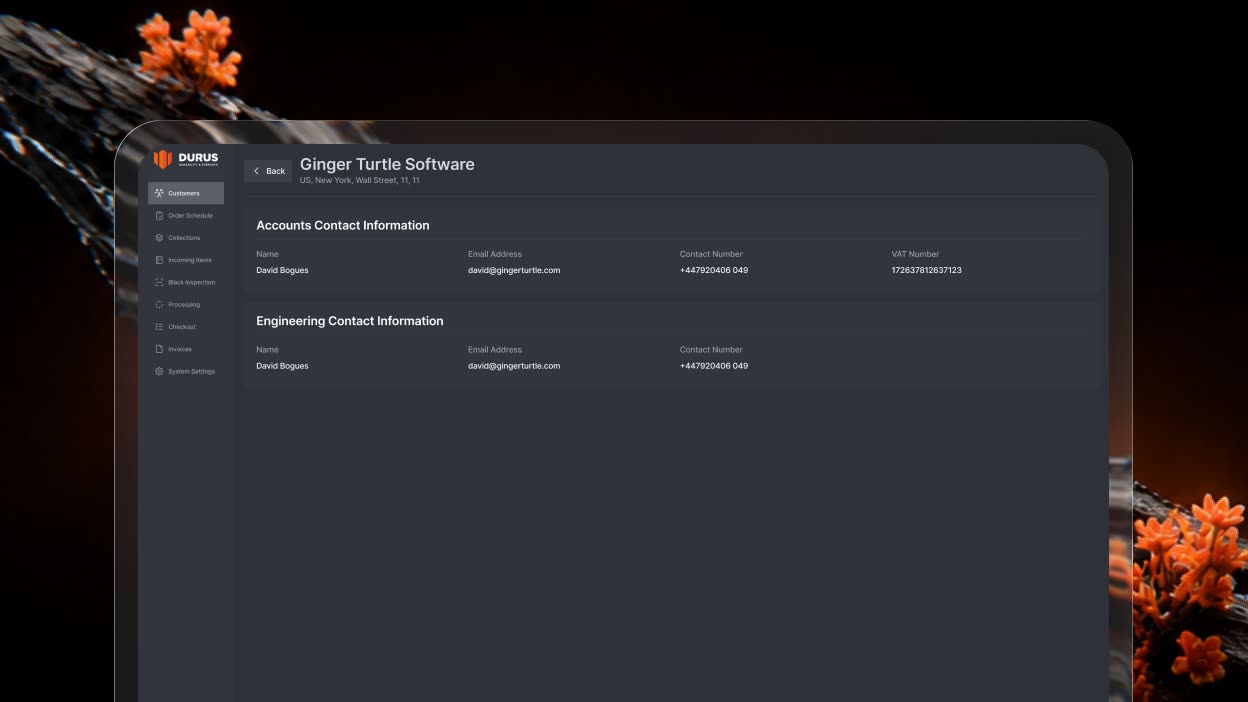The height and width of the screenshot is (702, 1248).
Task: Click the Accounts contact number +447920406 049
Action: 714,270
